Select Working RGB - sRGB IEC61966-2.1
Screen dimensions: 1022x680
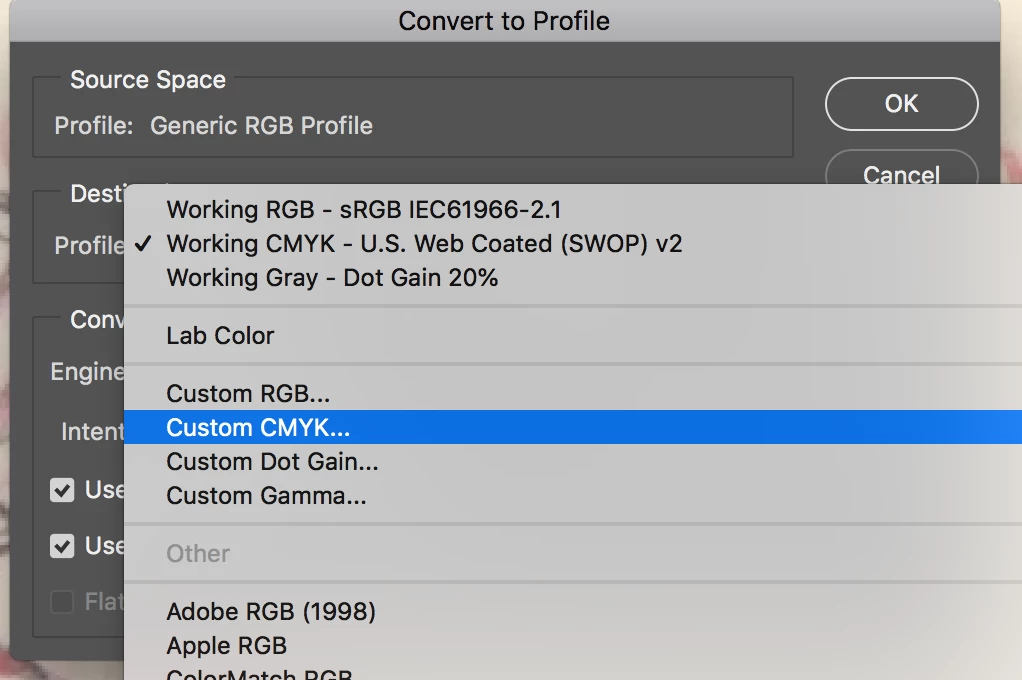tap(363, 210)
